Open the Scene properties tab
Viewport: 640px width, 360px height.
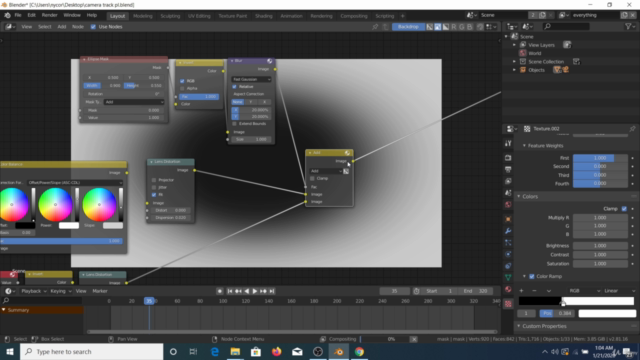click(508, 193)
